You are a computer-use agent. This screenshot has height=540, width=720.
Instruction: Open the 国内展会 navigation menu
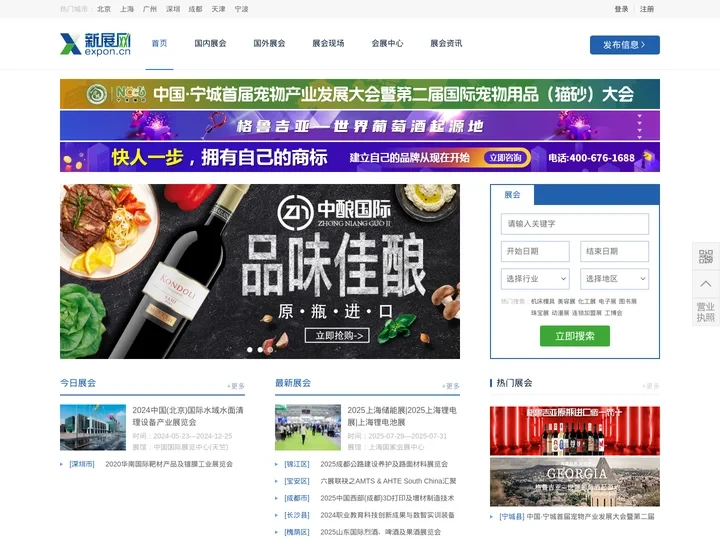[210, 43]
